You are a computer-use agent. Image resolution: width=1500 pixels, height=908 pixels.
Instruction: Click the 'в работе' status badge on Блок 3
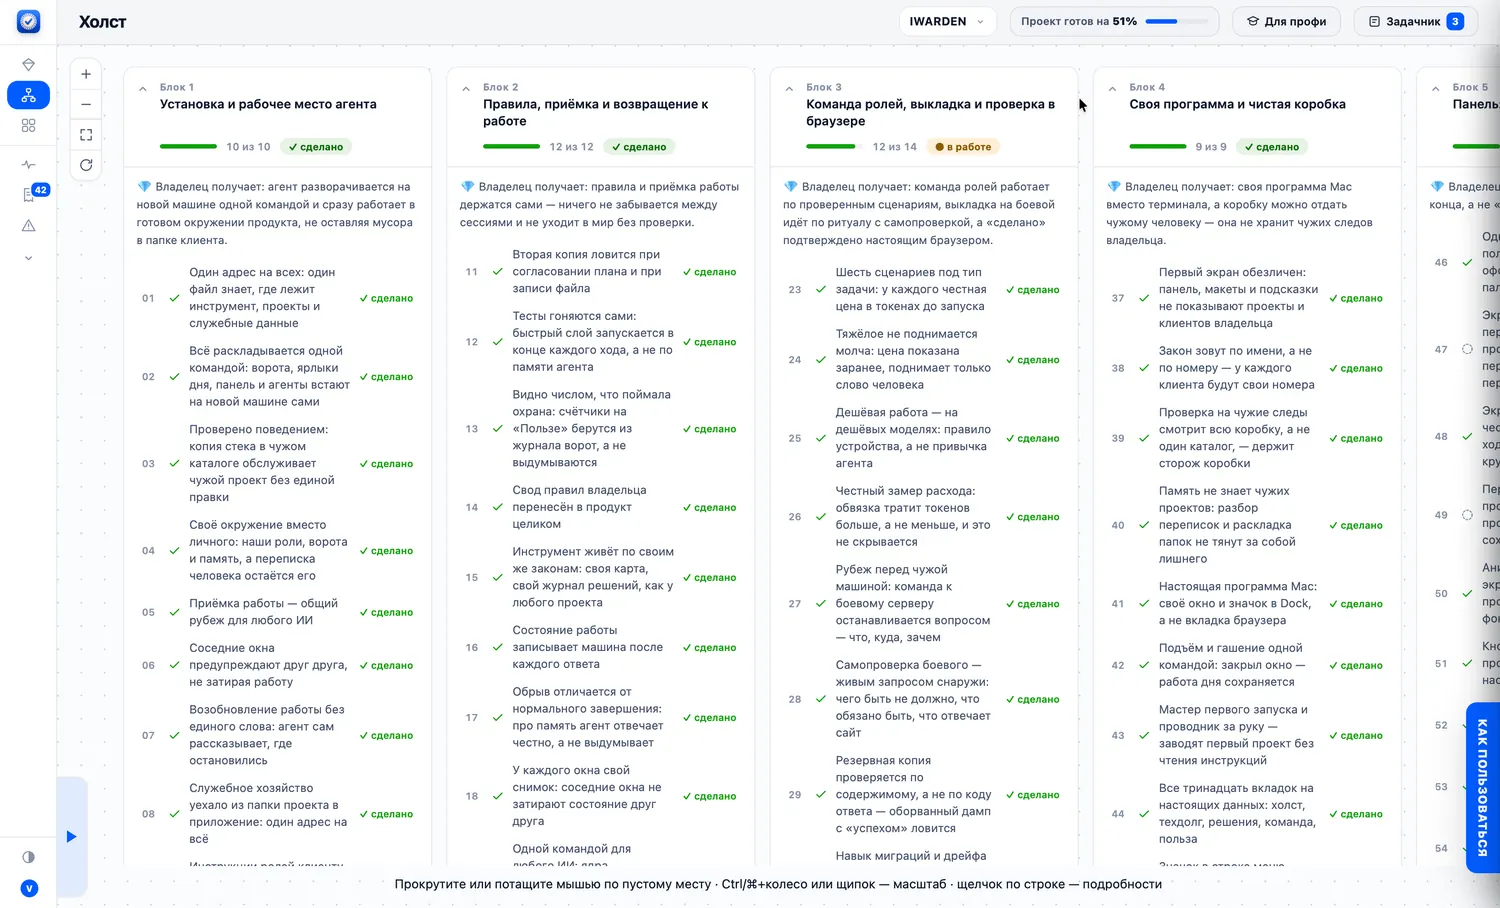[963, 147]
